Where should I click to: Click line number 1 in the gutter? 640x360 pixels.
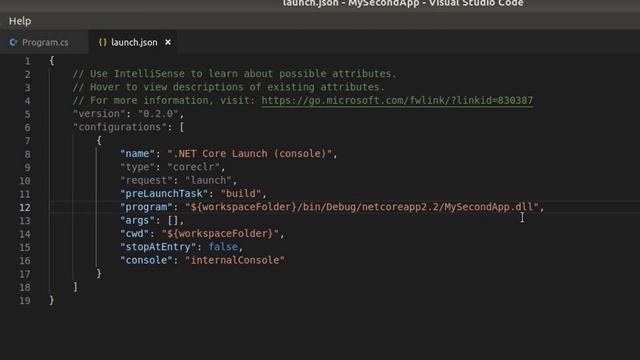pyautogui.click(x=27, y=61)
